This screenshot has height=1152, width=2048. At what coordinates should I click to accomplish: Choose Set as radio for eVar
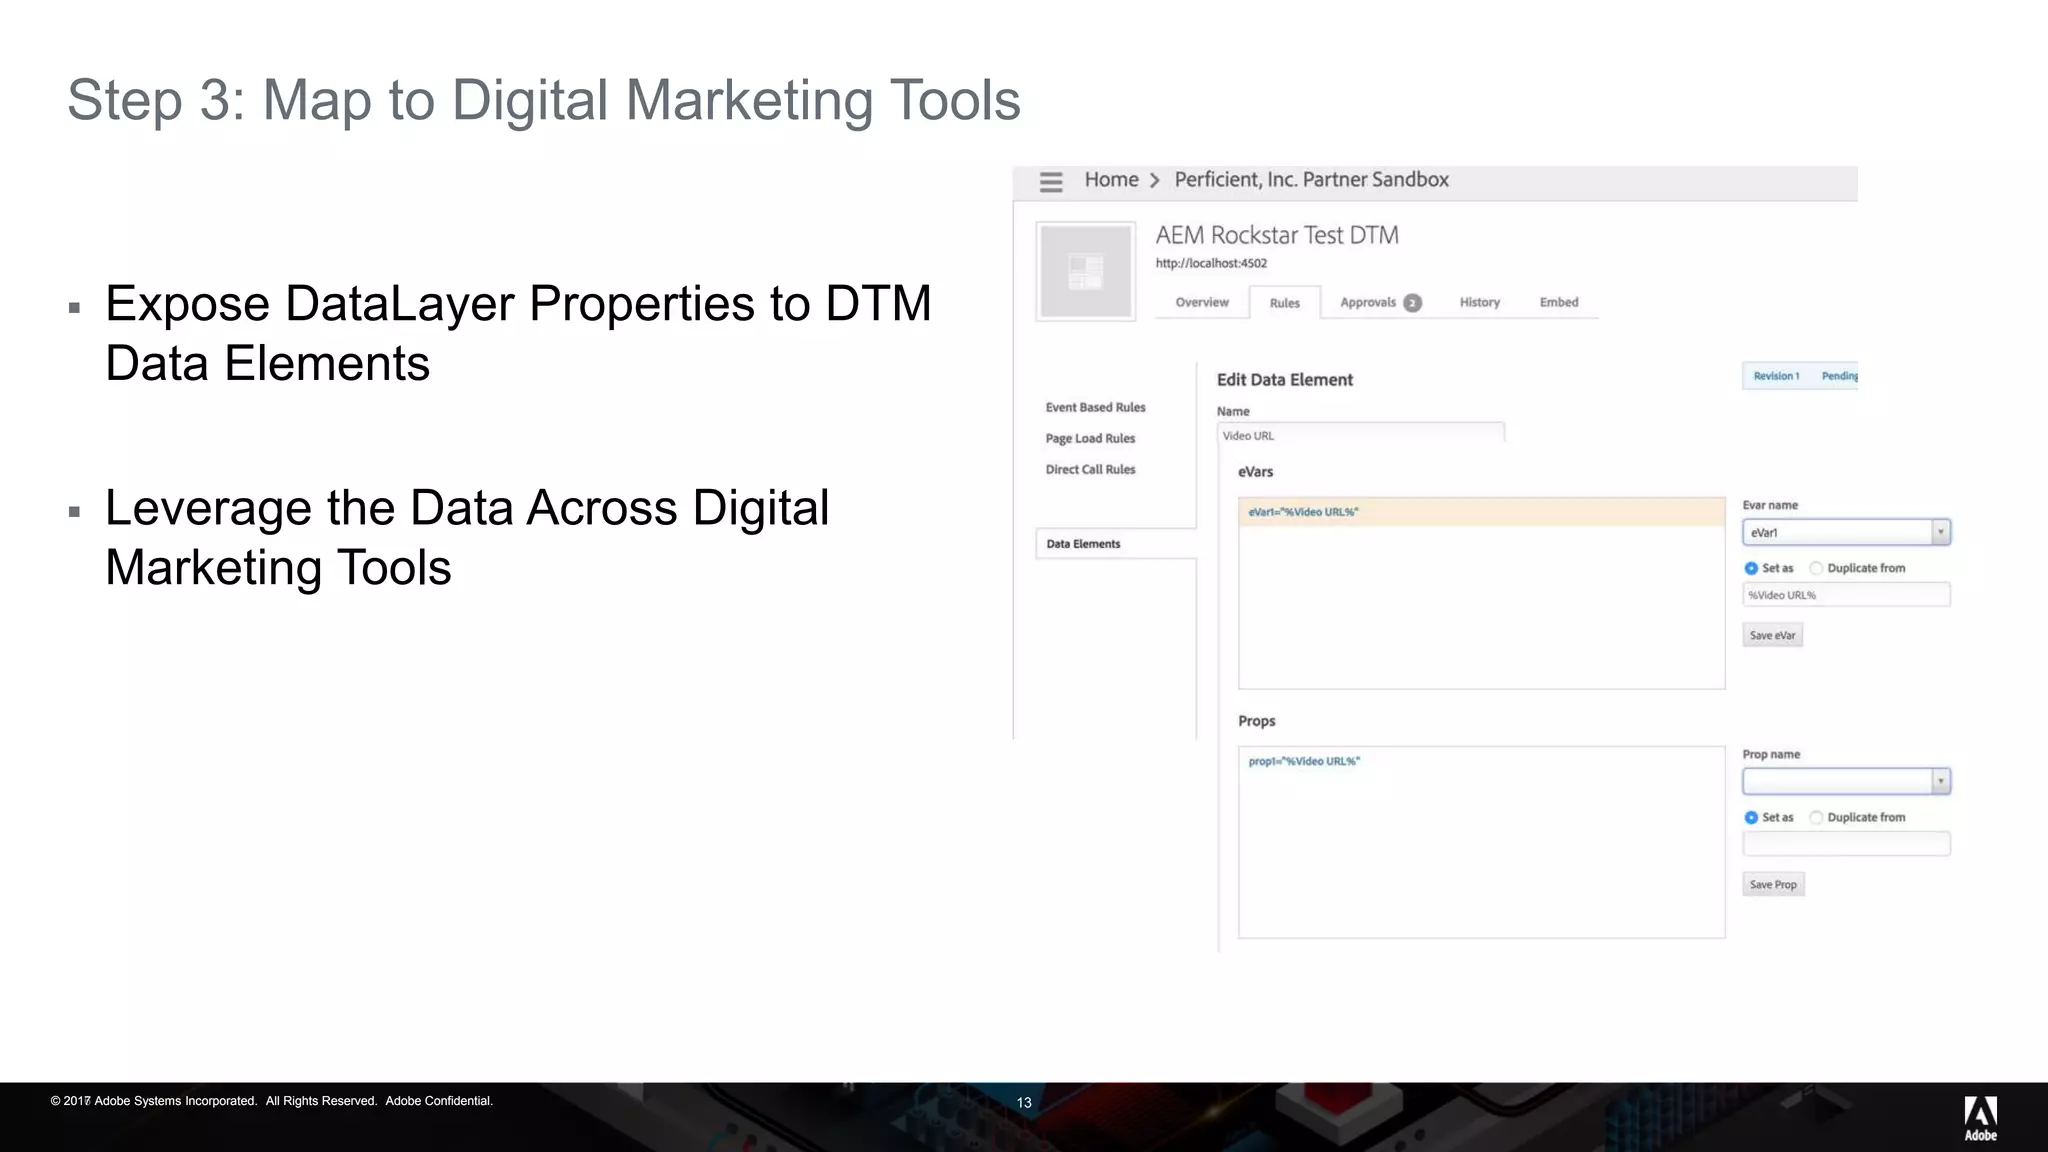pyautogui.click(x=1751, y=568)
